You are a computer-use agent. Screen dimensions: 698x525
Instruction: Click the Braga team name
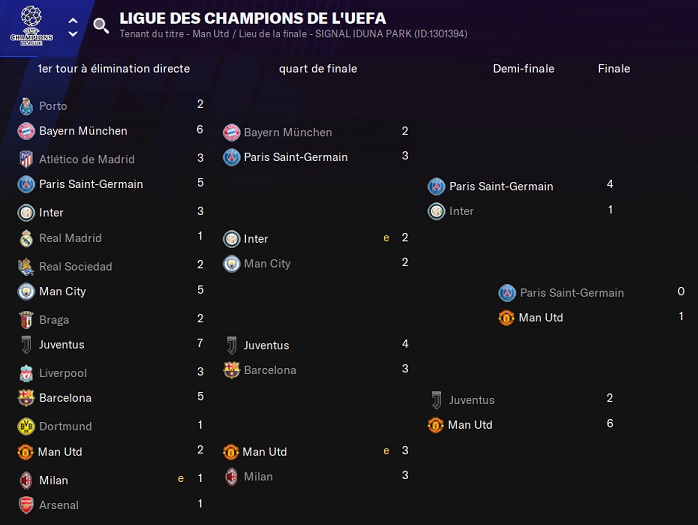(x=54, y=320)
